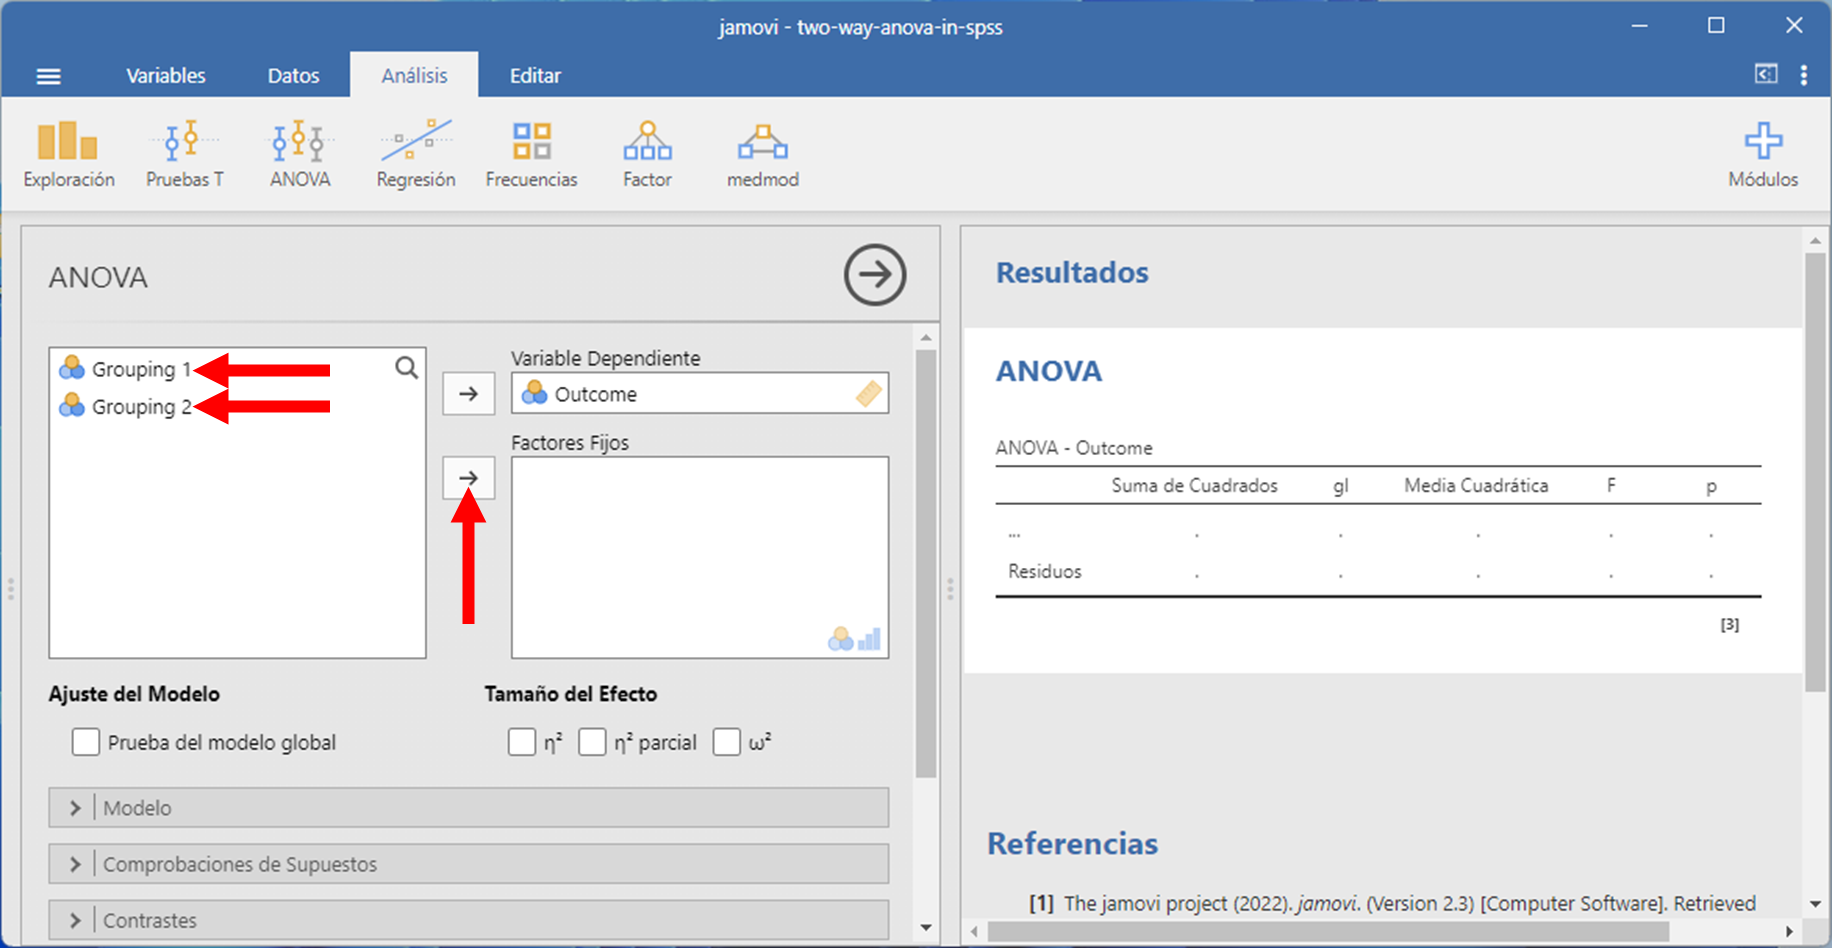Click the ANOVA ribbon icon
The height and width of the screenshot is (948, 1832).
(x=300, y=154)
